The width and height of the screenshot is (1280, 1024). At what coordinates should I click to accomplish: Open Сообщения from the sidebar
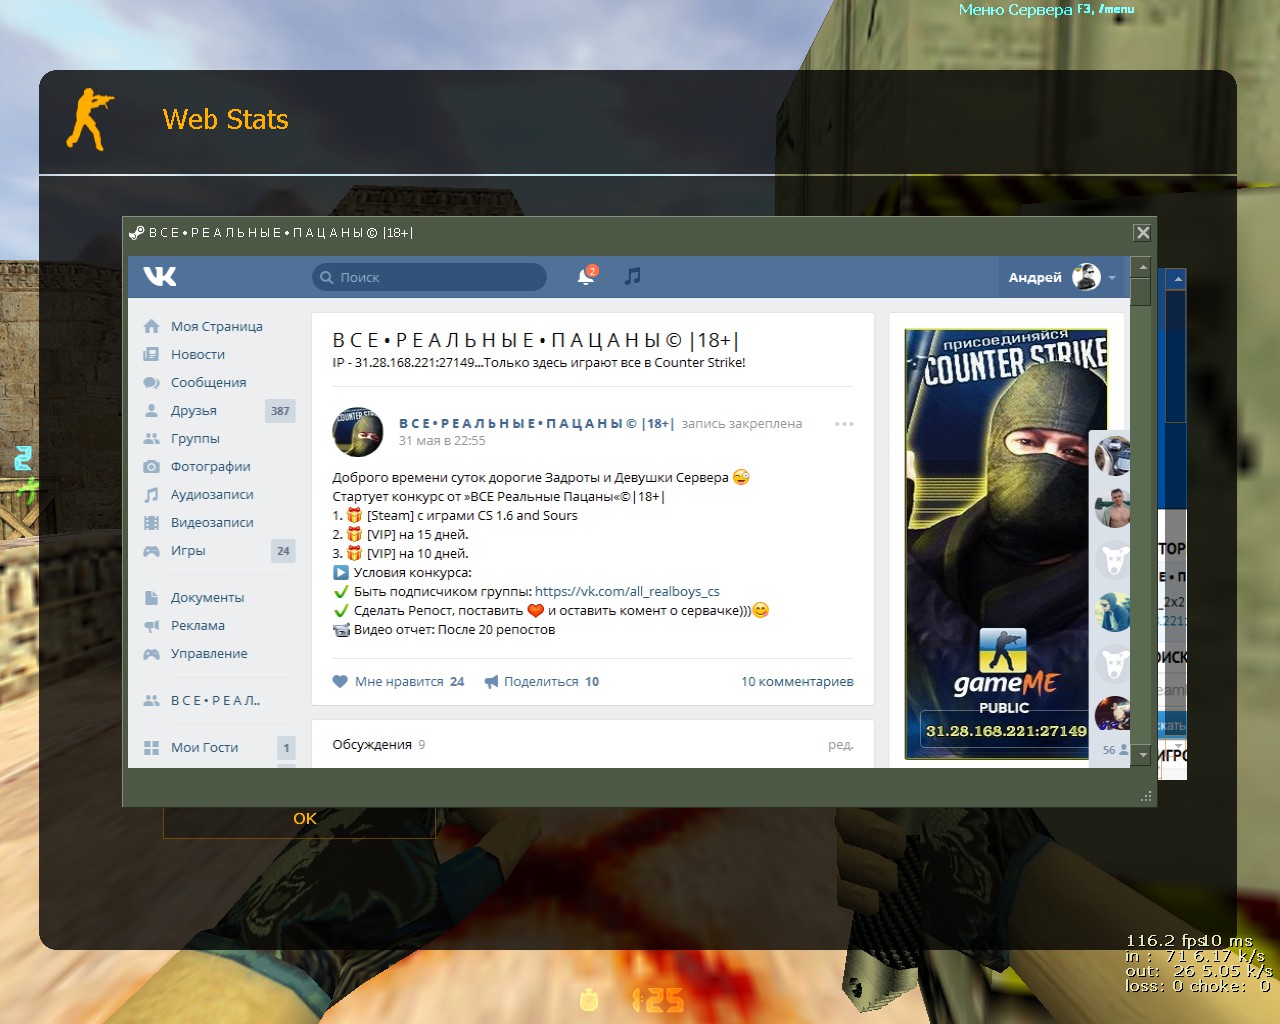208,382
